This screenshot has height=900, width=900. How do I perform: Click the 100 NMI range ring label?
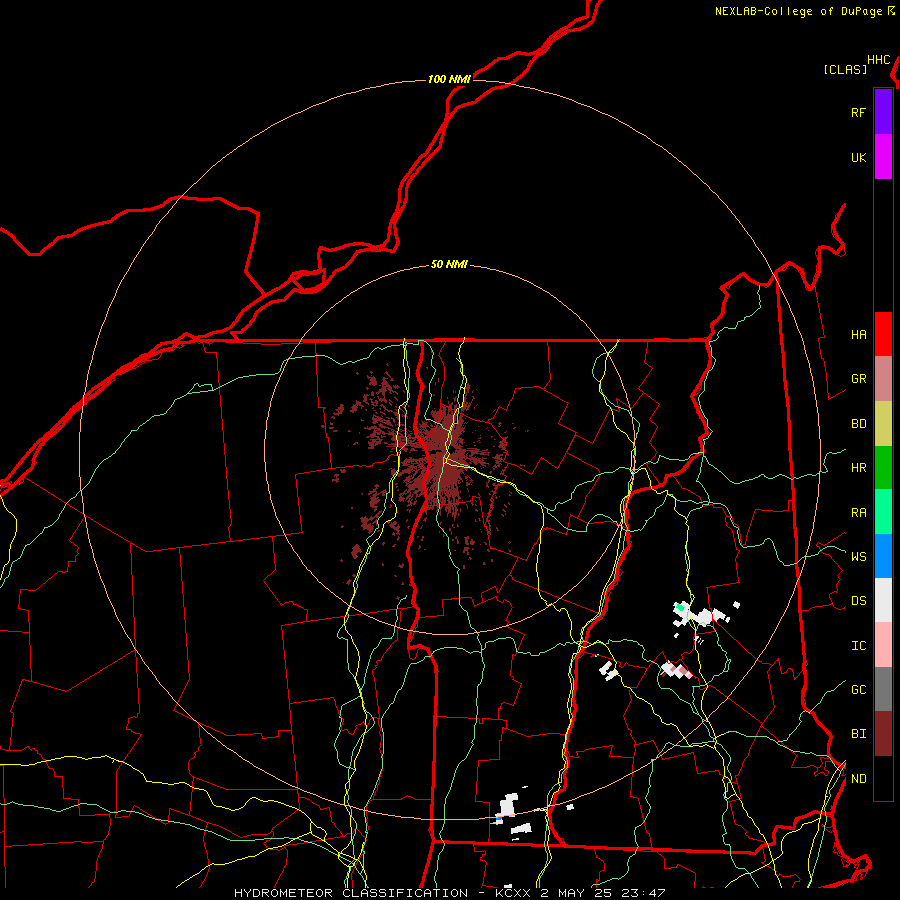click(x=449, y=79)
